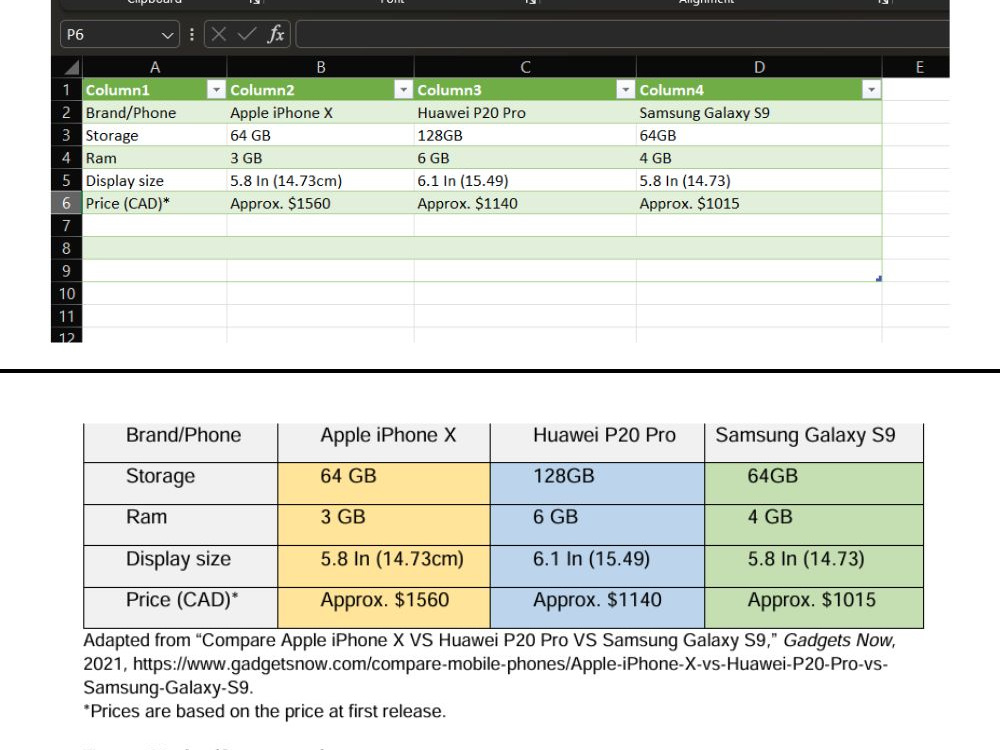Select cell 'Apple iPhone X' in spreadsheet
Viewport: 1000px width, 750px height.
tap(320, 113)
